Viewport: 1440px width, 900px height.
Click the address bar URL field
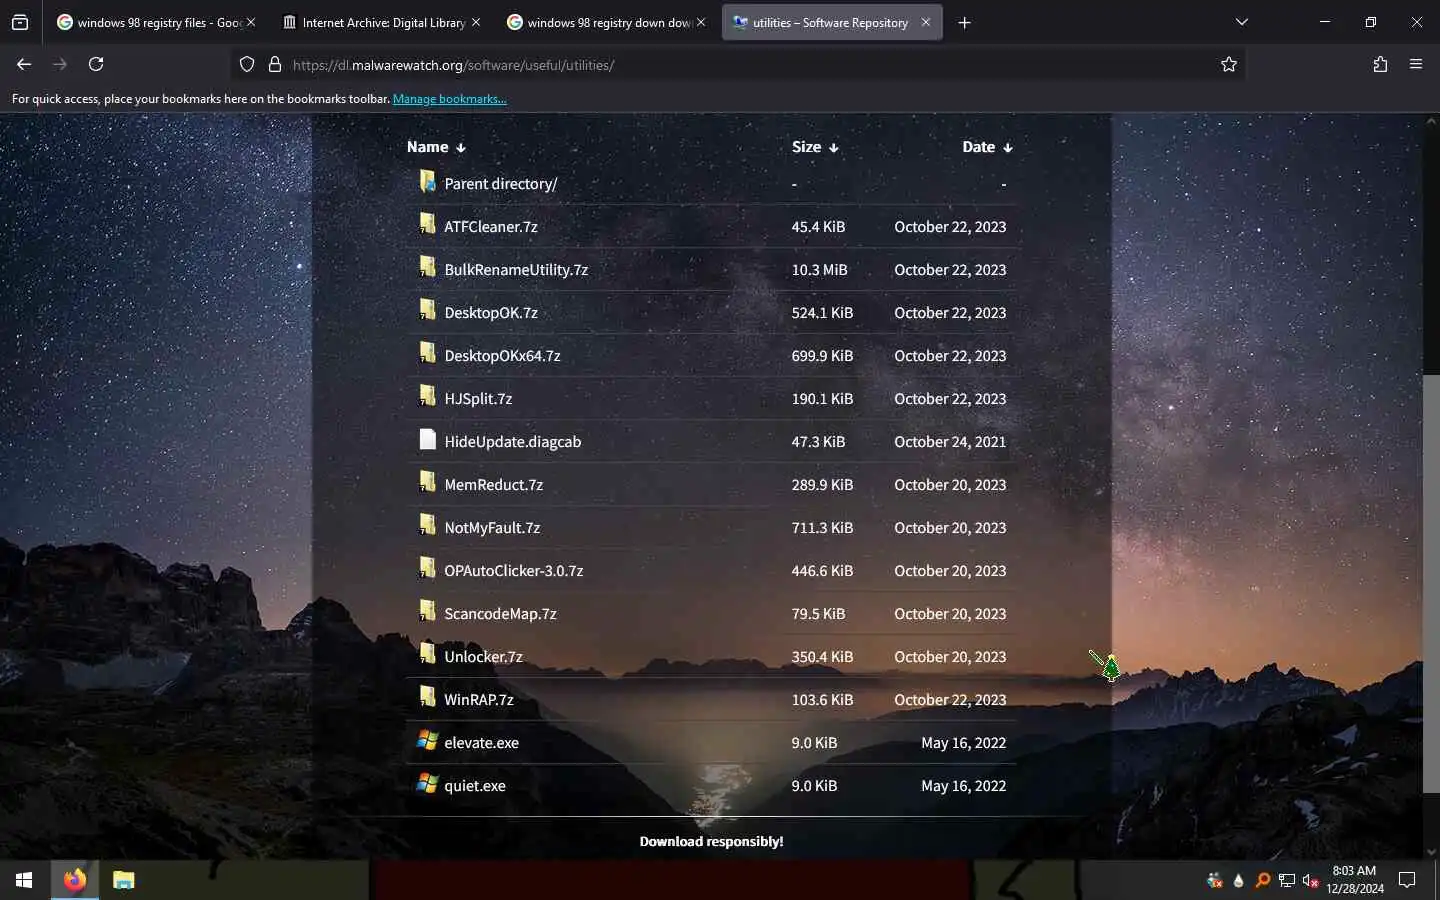click(740, 65)
